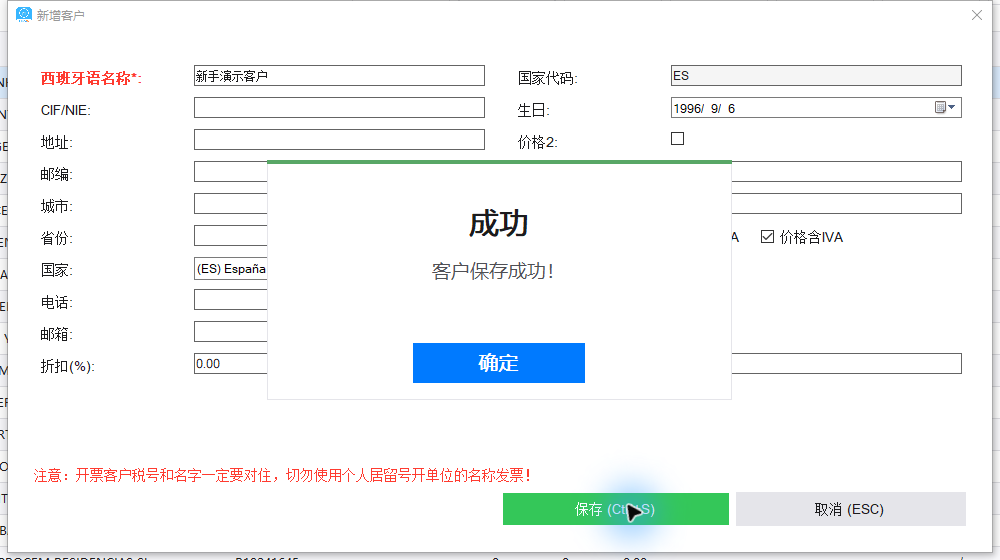Open the birthday calendar picker
The width and height of the screenshot is (1000, 560).
945,108
